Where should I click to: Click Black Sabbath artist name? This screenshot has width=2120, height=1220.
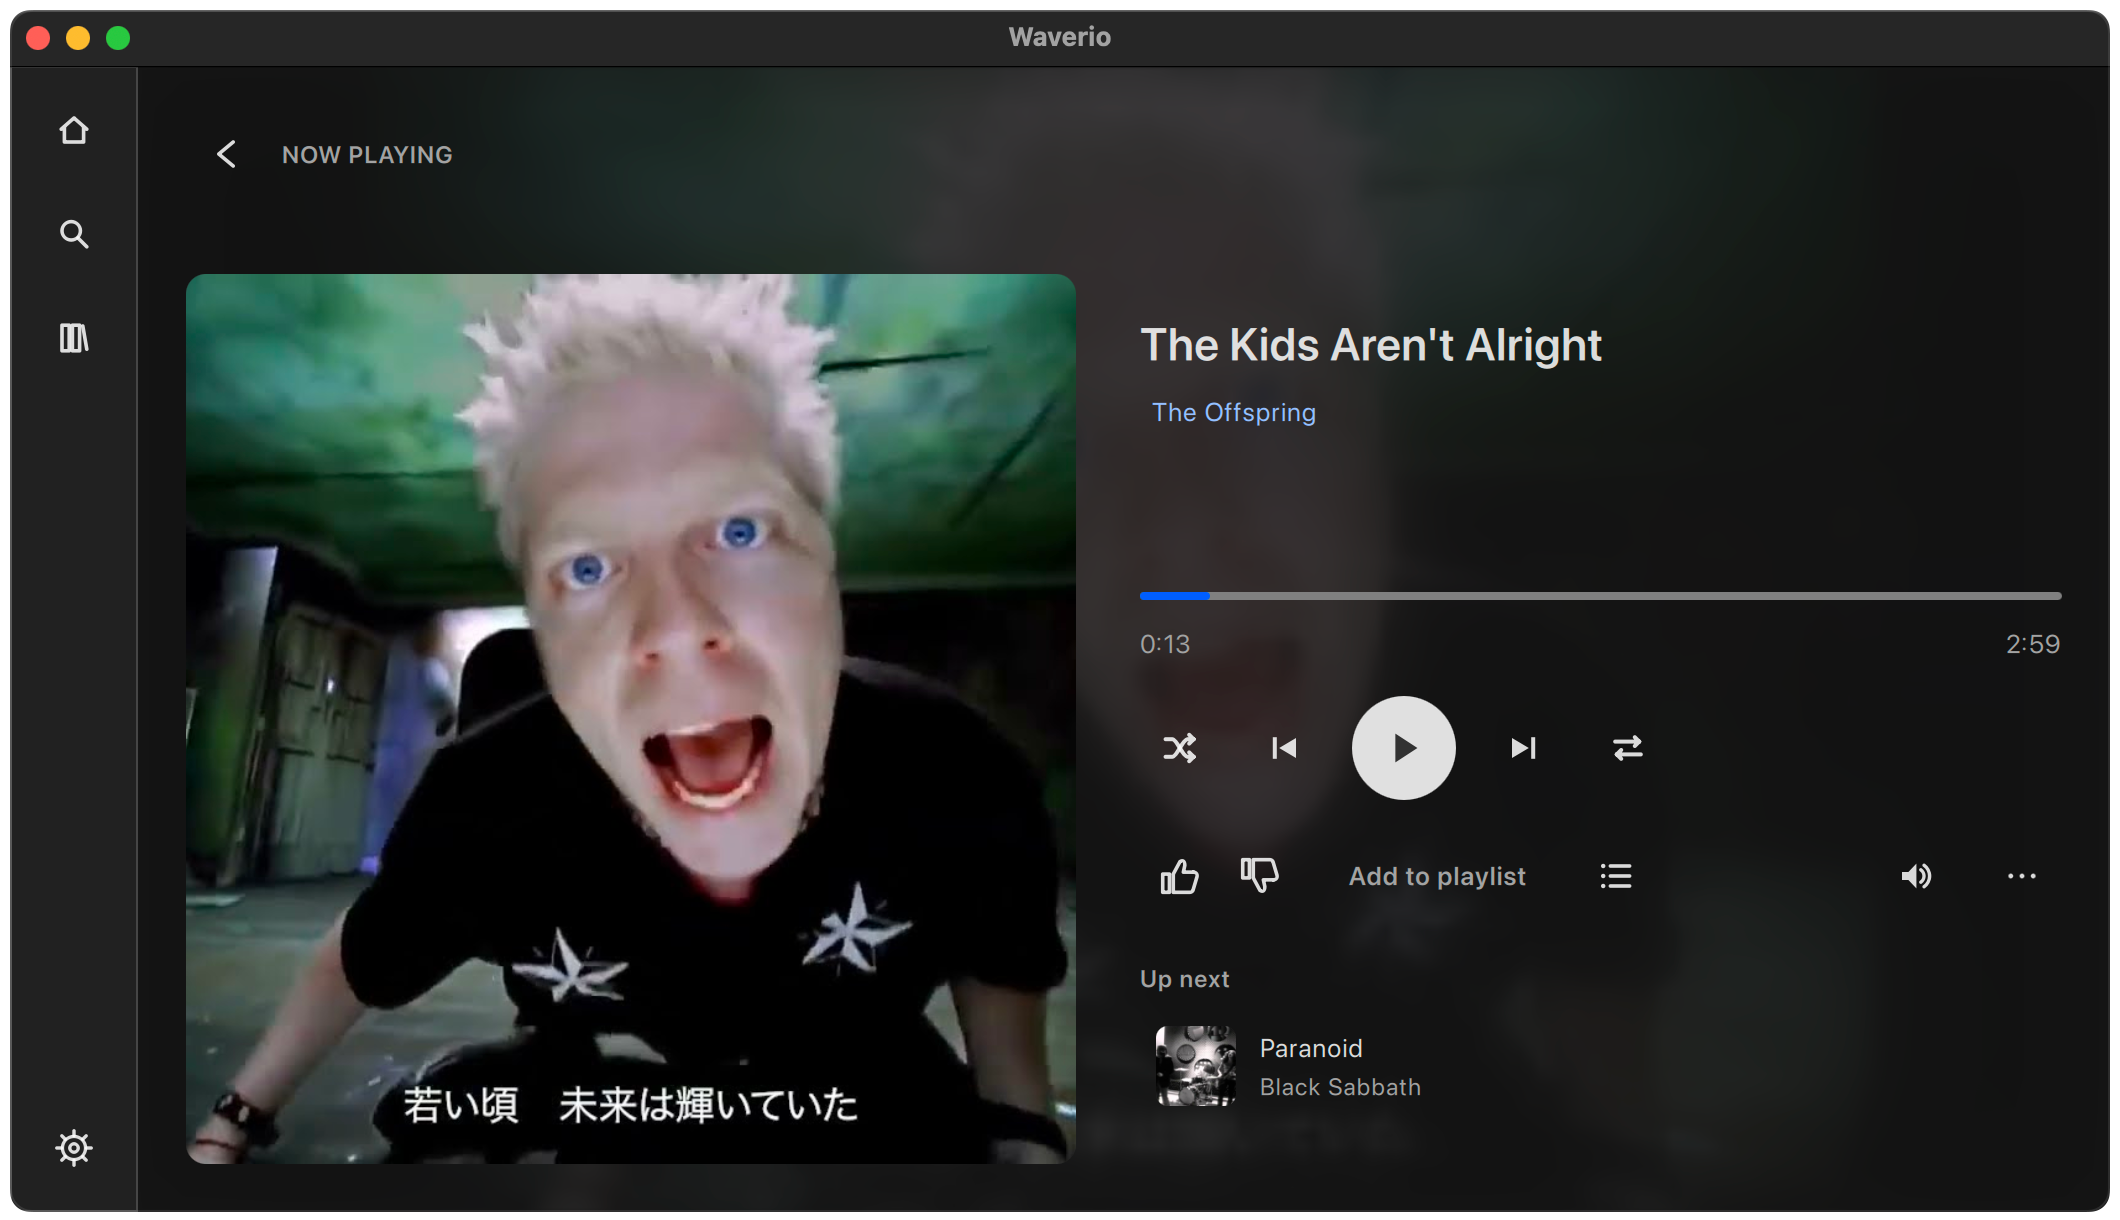1340,1087
